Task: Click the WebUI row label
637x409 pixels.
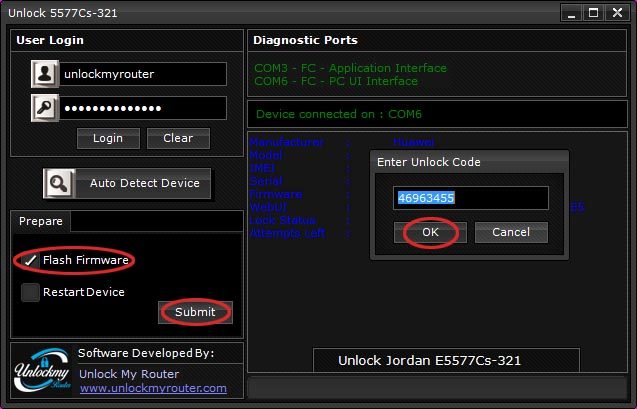Action: [x=269, y=207]
